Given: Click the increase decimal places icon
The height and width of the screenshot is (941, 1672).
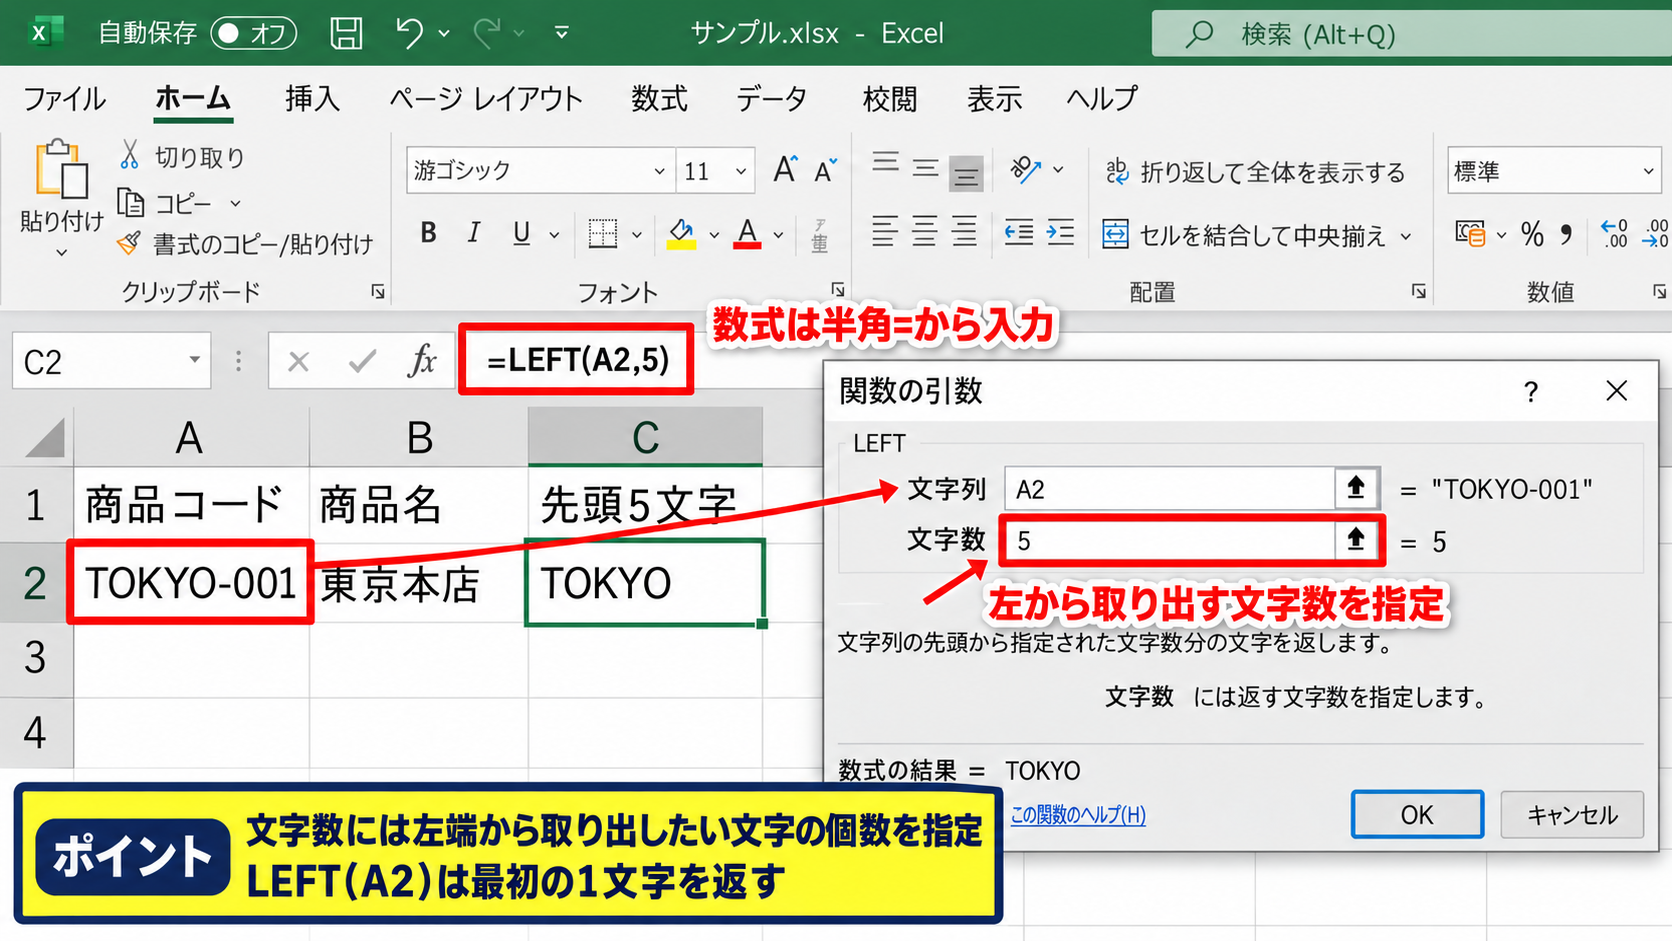Looking at the screenshot, I should (x=1614, y=234).
